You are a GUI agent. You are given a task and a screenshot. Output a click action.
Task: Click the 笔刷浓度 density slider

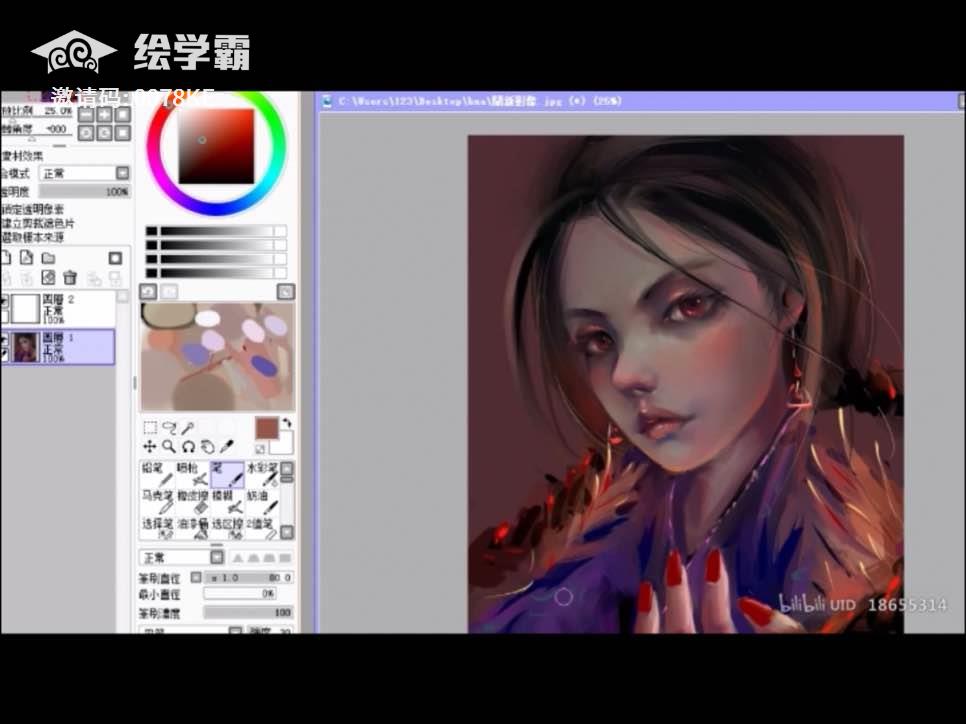click(x=248, y=612)
